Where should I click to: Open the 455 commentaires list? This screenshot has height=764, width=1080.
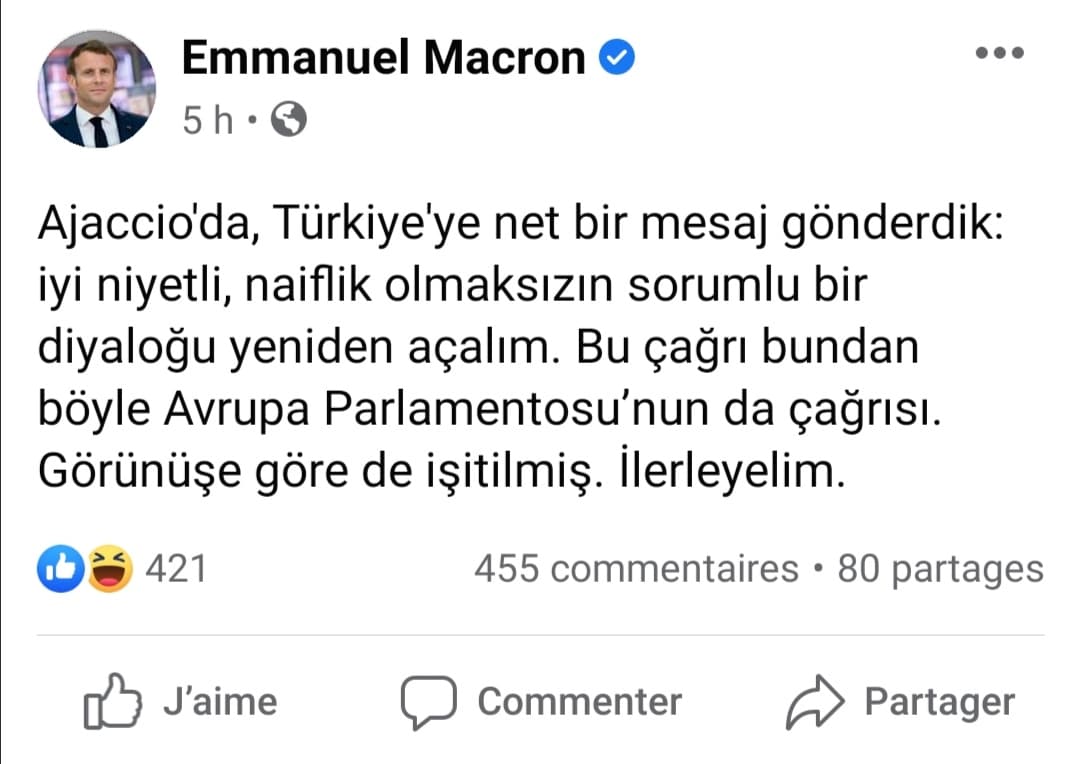point(636,570)
